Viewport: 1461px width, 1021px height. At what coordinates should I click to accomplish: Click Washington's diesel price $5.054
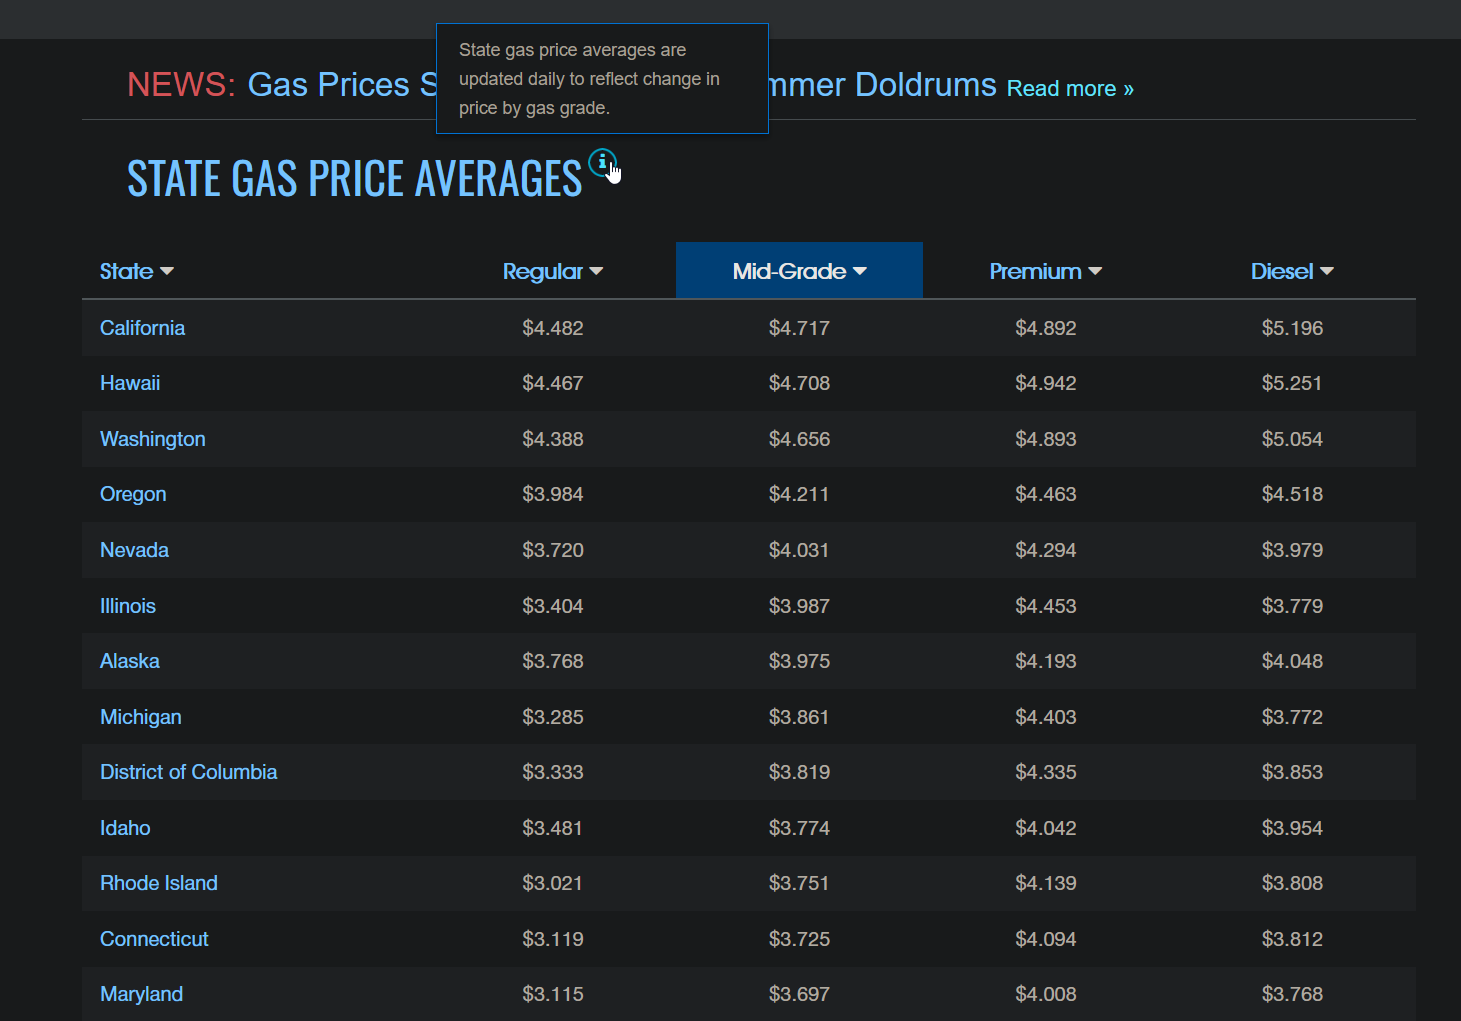click(x=1292, y=439)
